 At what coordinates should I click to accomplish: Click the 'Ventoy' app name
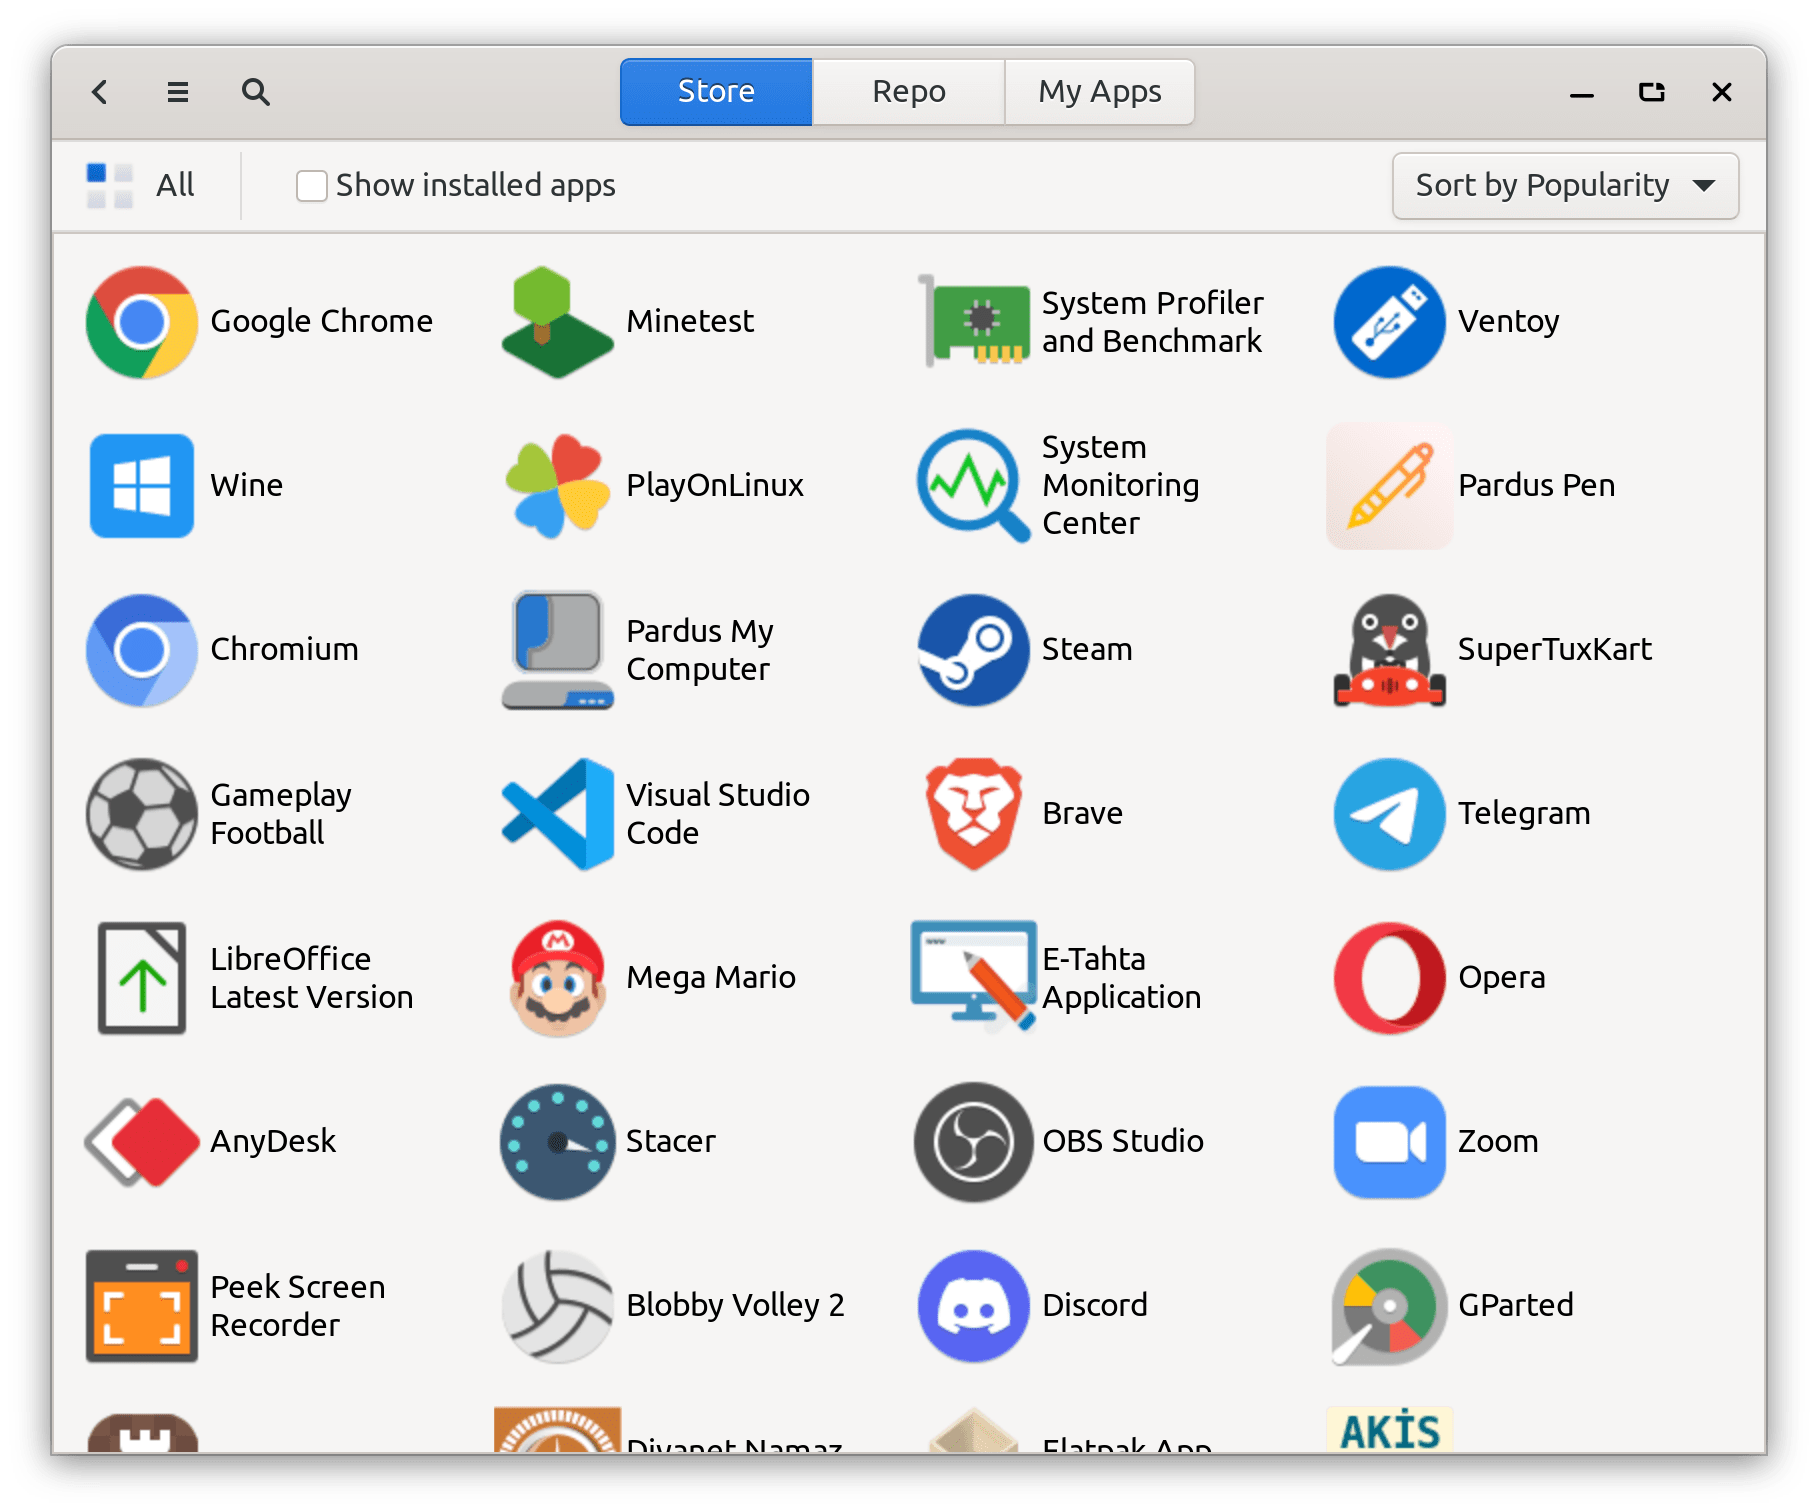(x=1508, y=322)
